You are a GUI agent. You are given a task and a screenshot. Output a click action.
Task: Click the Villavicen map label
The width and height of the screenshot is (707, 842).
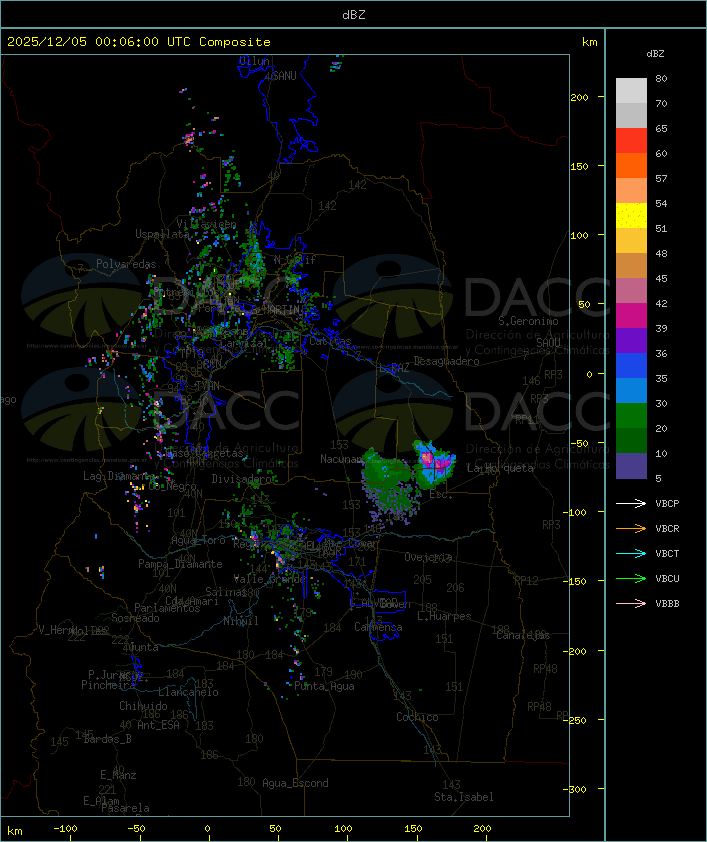pos(207,224)
